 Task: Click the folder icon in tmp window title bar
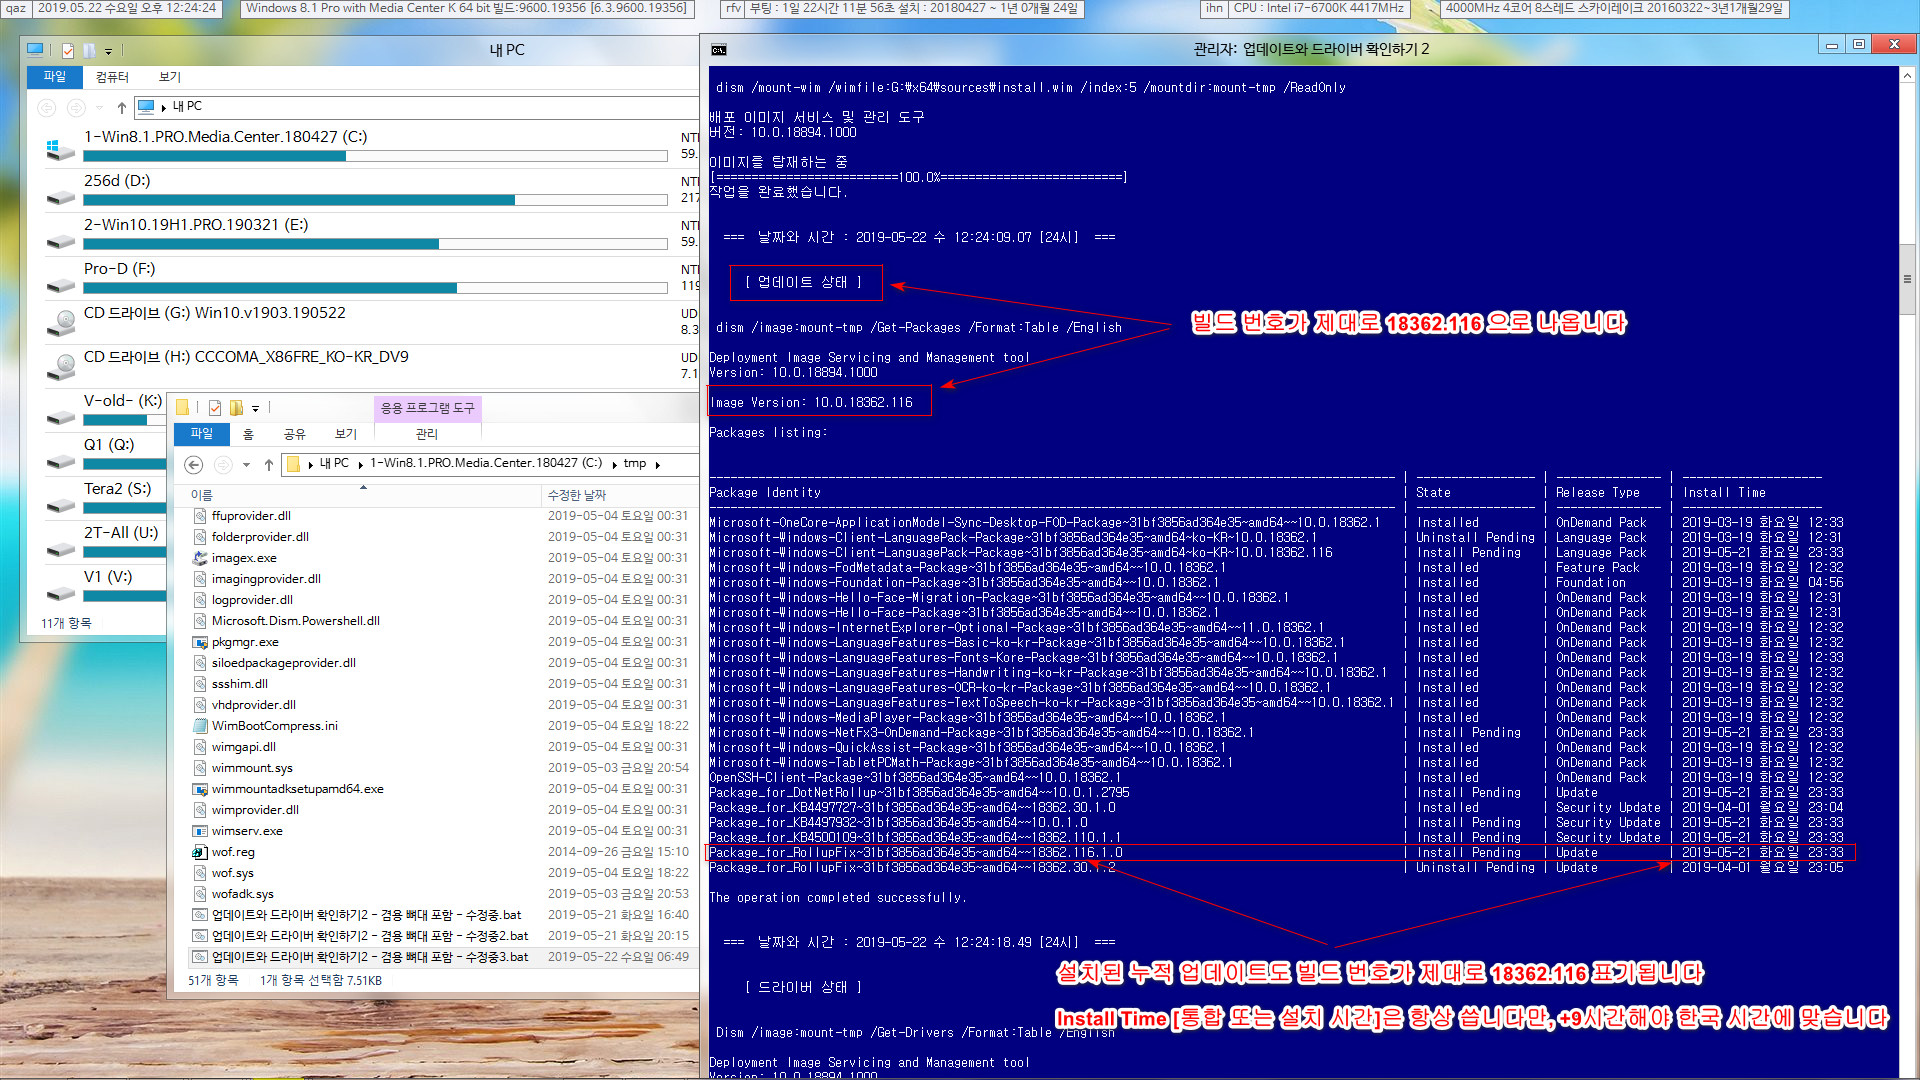183,407
